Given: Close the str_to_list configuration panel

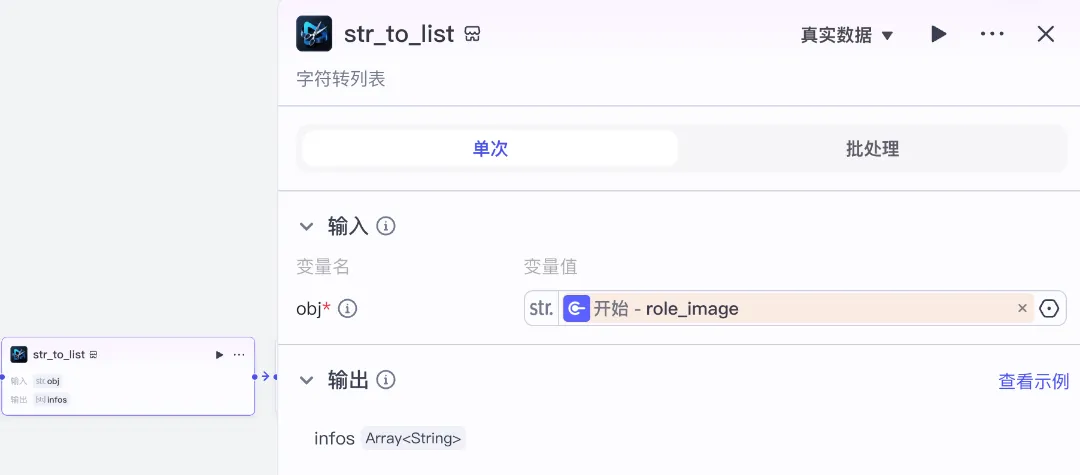Looking at the screenshot, I should 1046,34.
